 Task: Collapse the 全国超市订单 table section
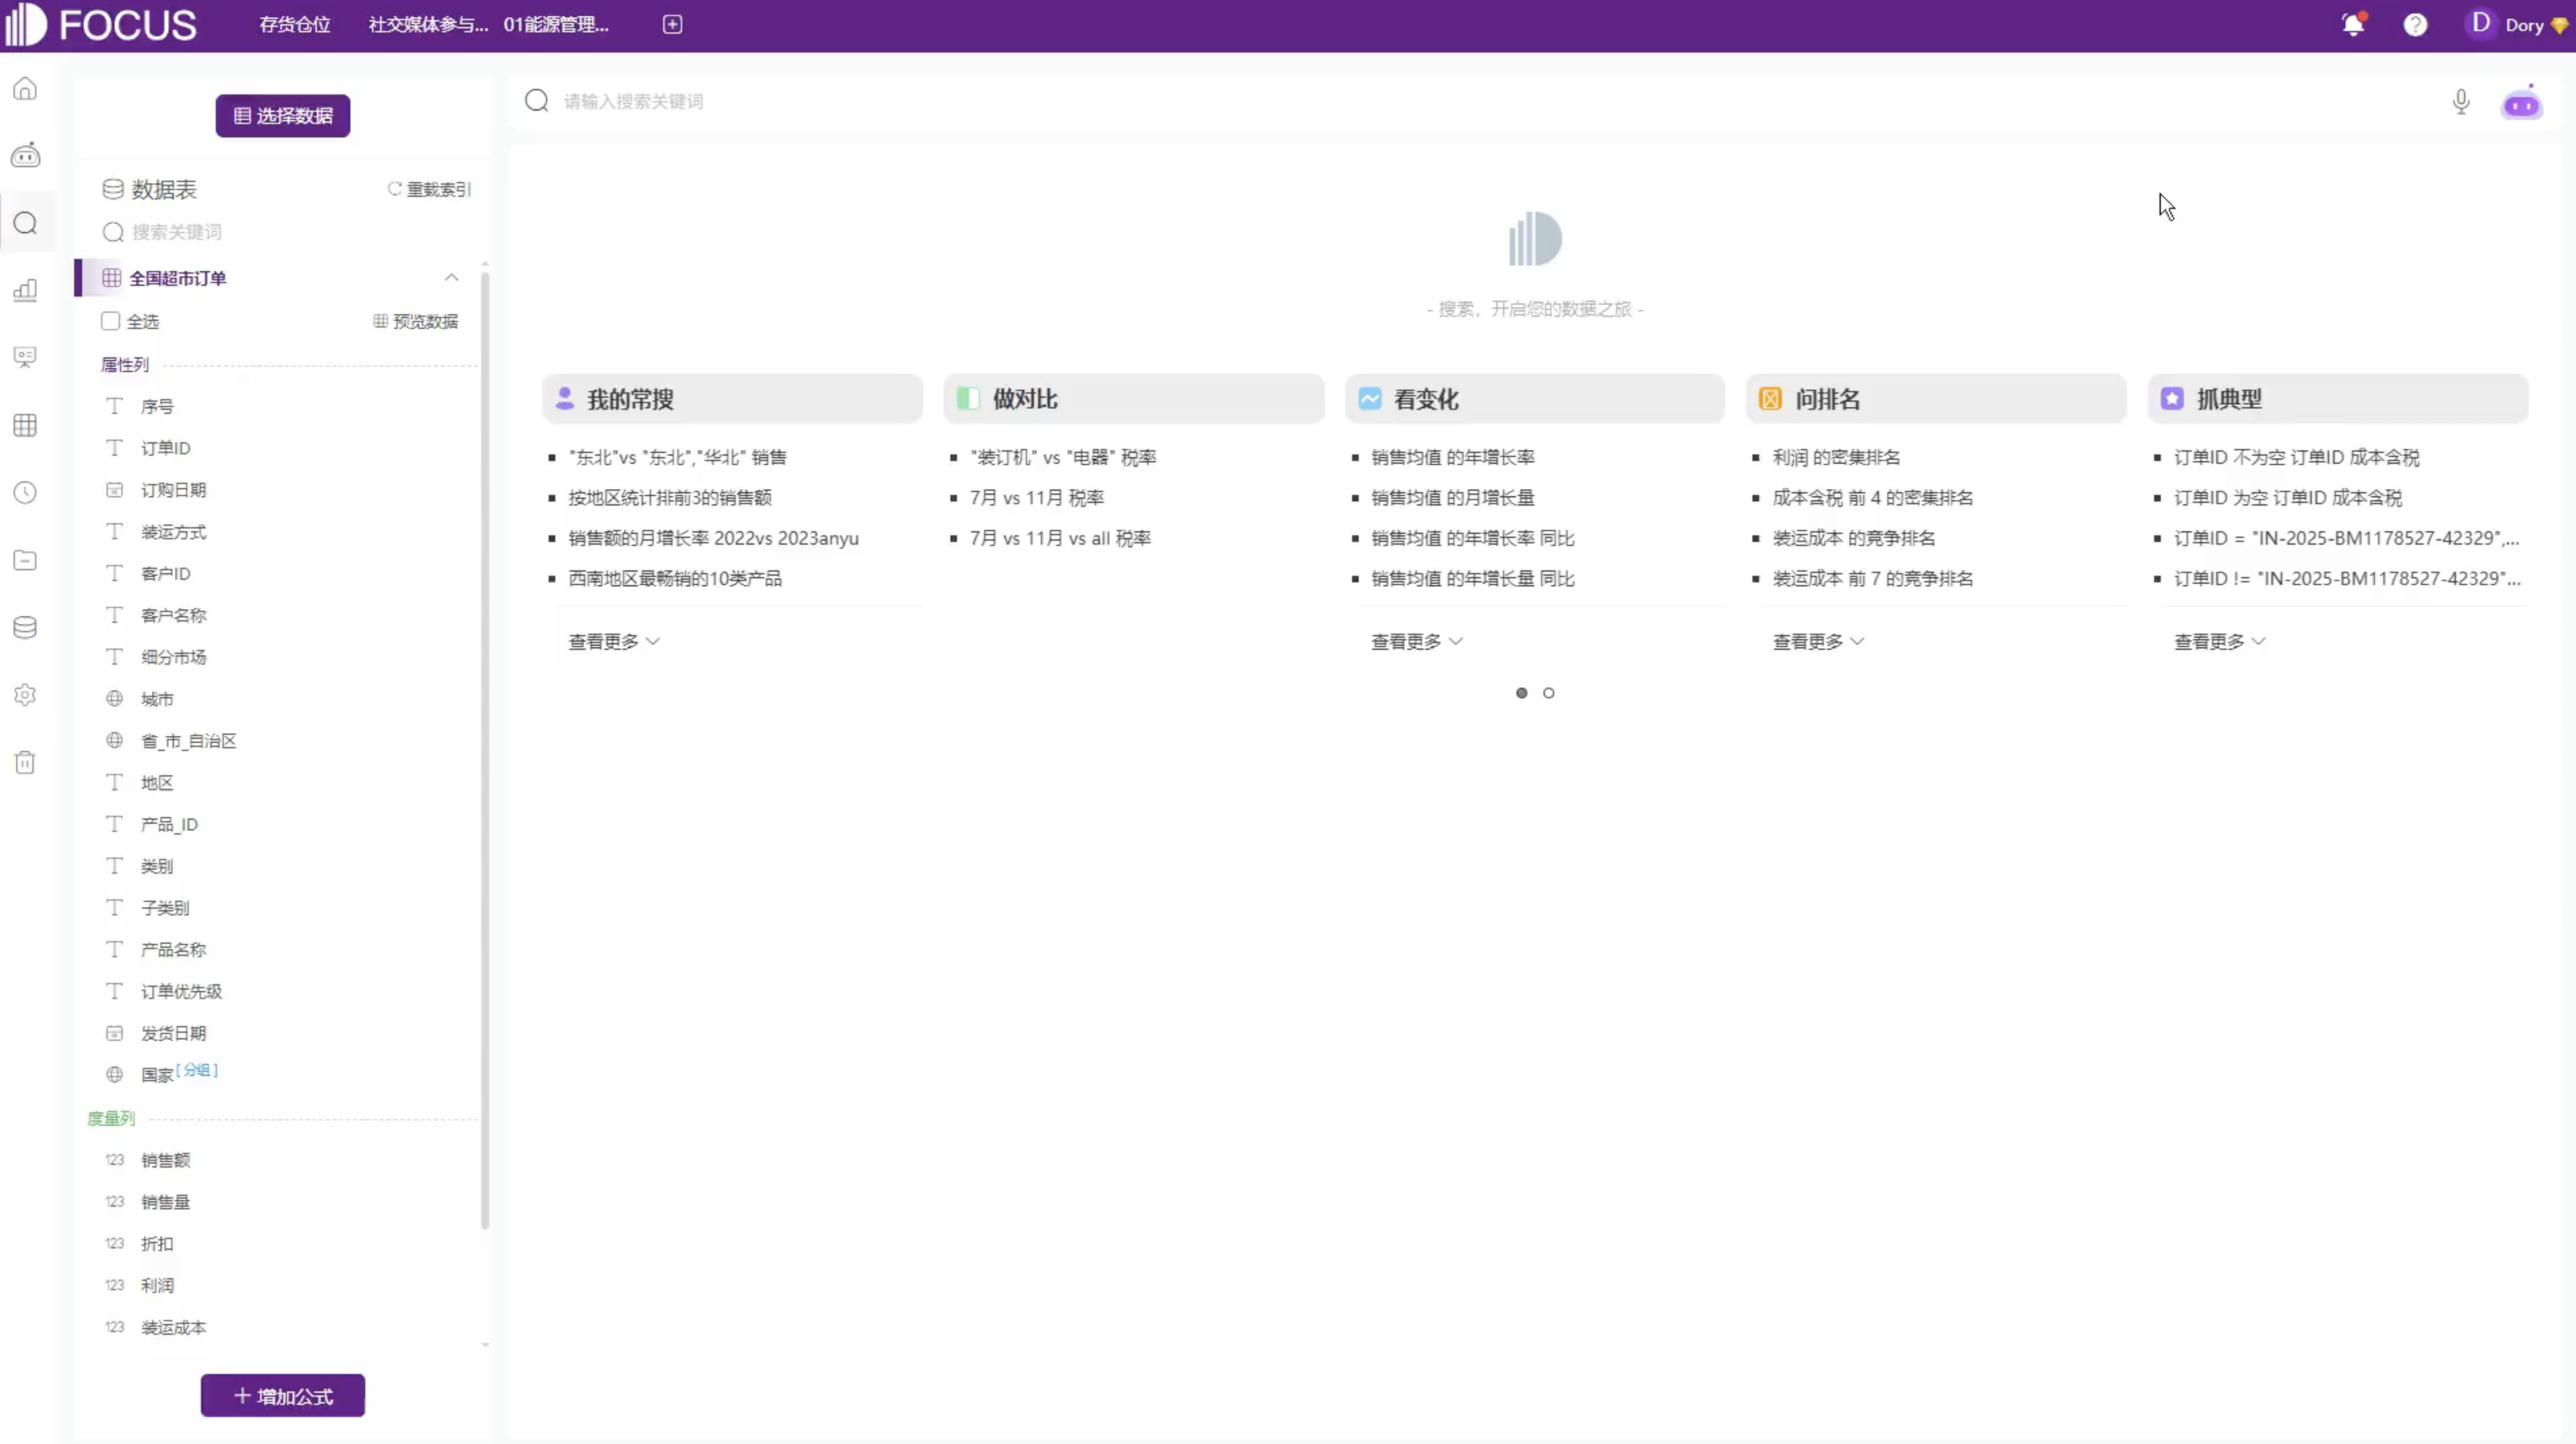(x=451, y=277)
